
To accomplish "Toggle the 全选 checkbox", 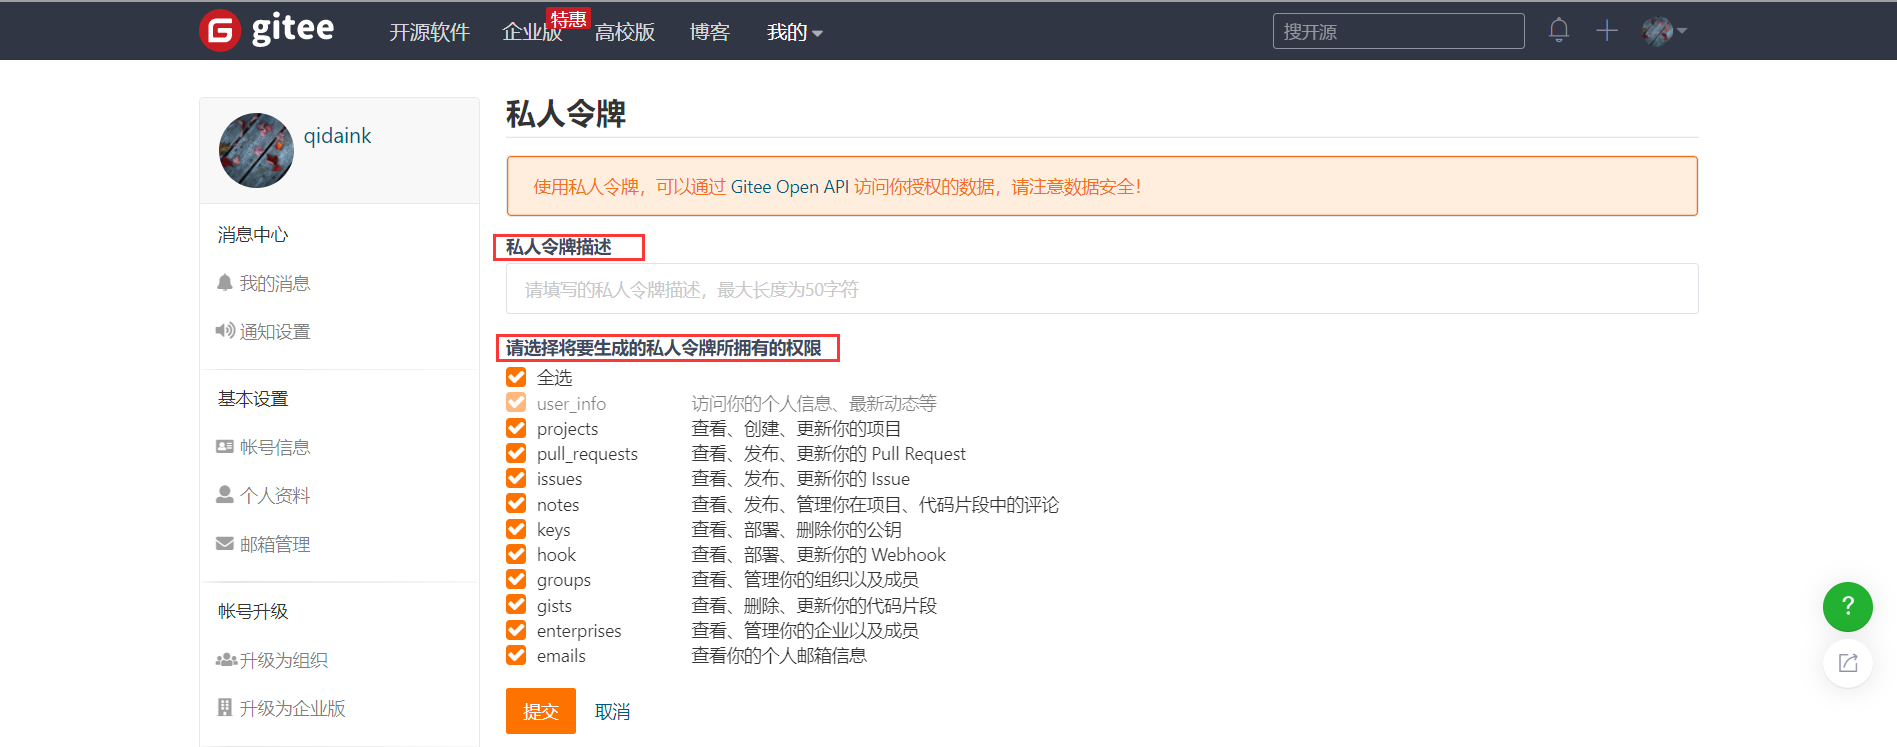I will (516, 377).
